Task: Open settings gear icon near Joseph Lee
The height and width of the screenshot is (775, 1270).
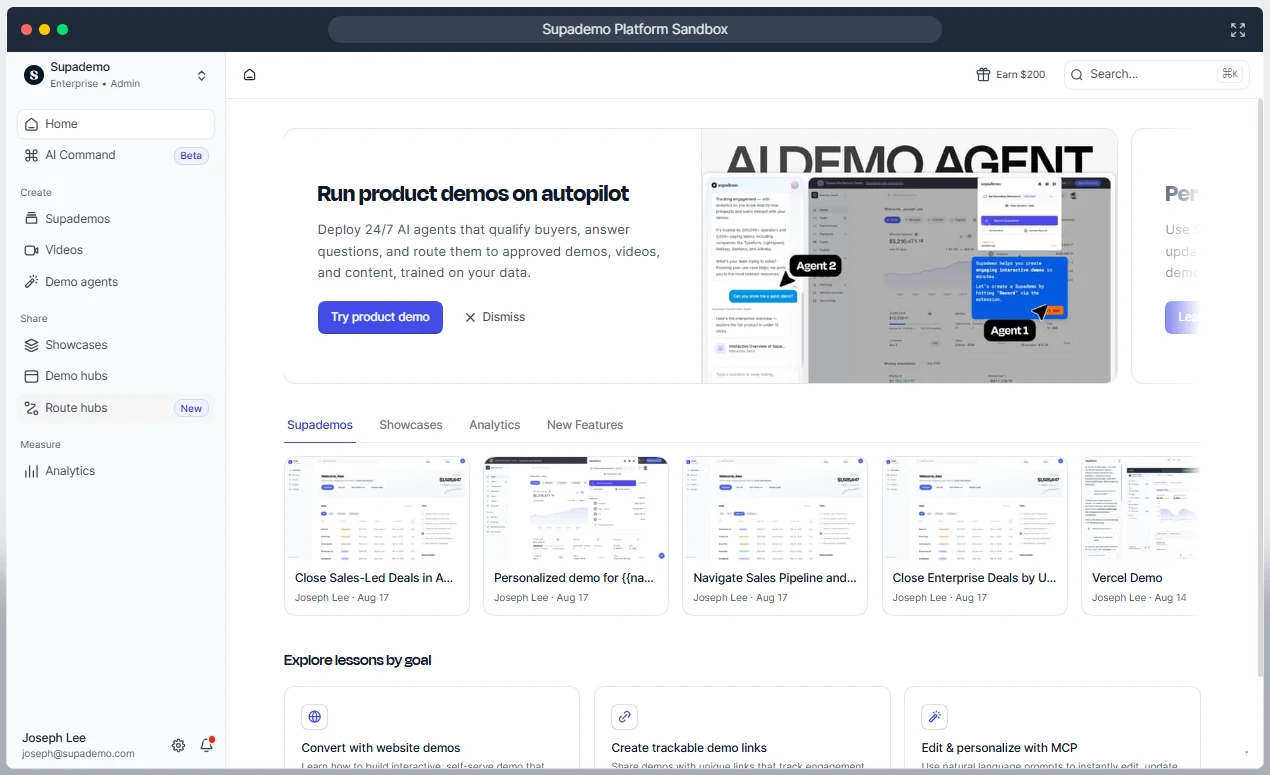Action: [x=178, y=745]
